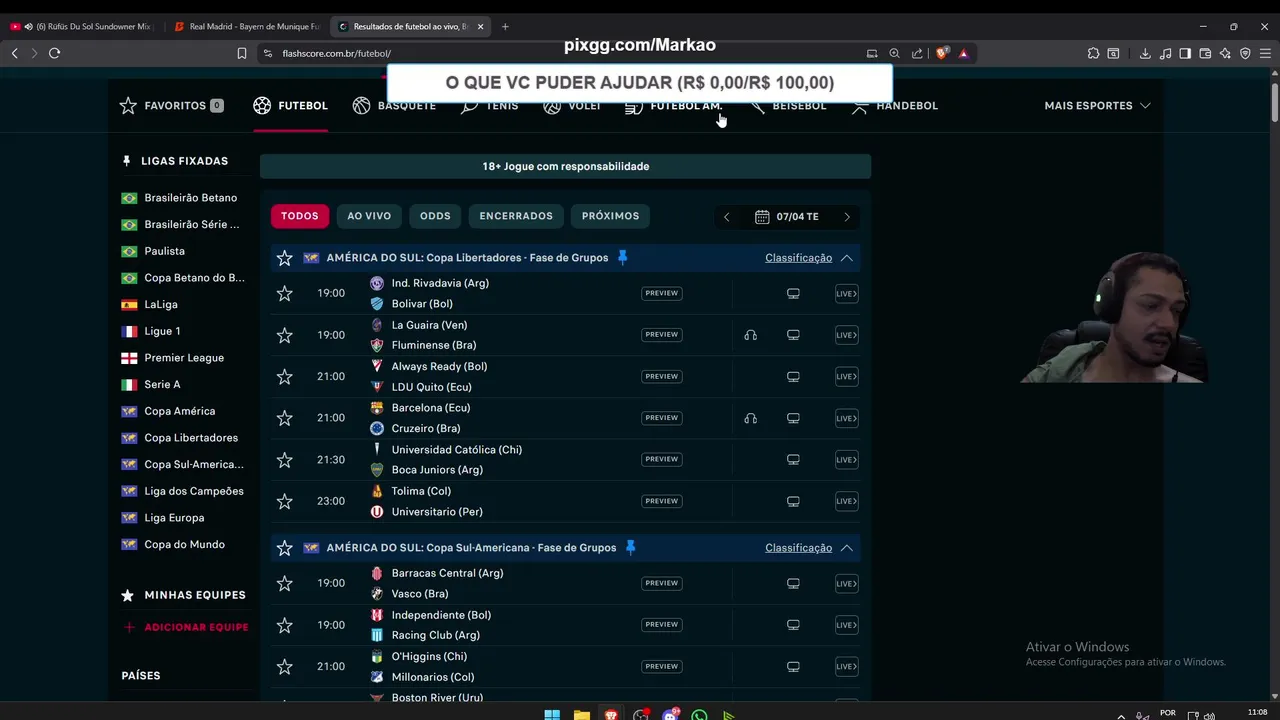This screenshot has height=720, width=1280.
Task: Open File Explorer from the taskbar
Action: tap(581, 715)
